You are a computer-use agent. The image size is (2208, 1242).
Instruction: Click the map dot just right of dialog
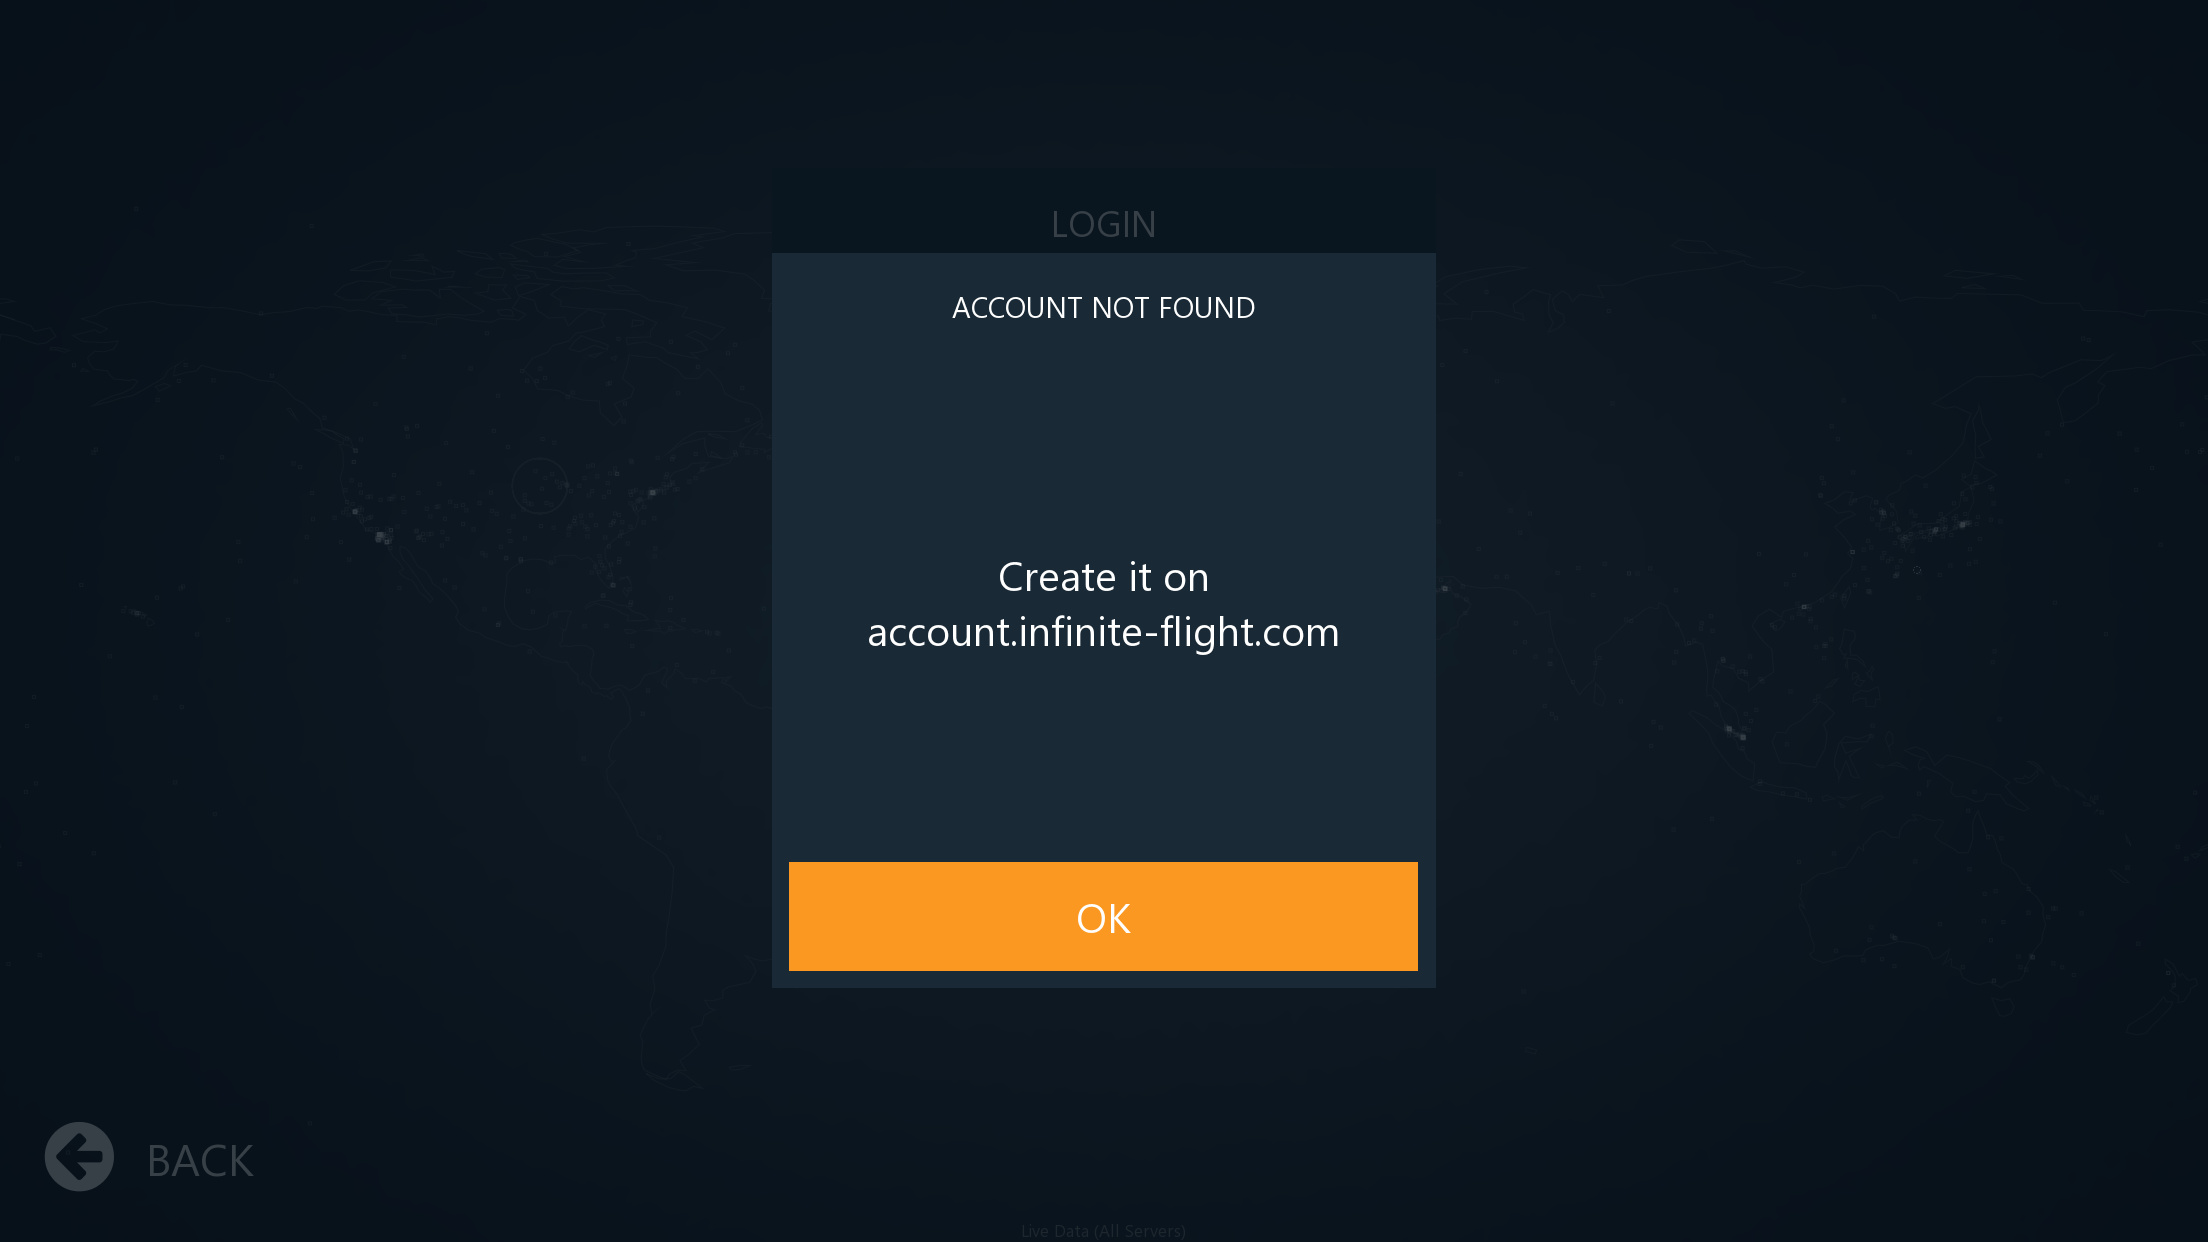[1445, 588]
